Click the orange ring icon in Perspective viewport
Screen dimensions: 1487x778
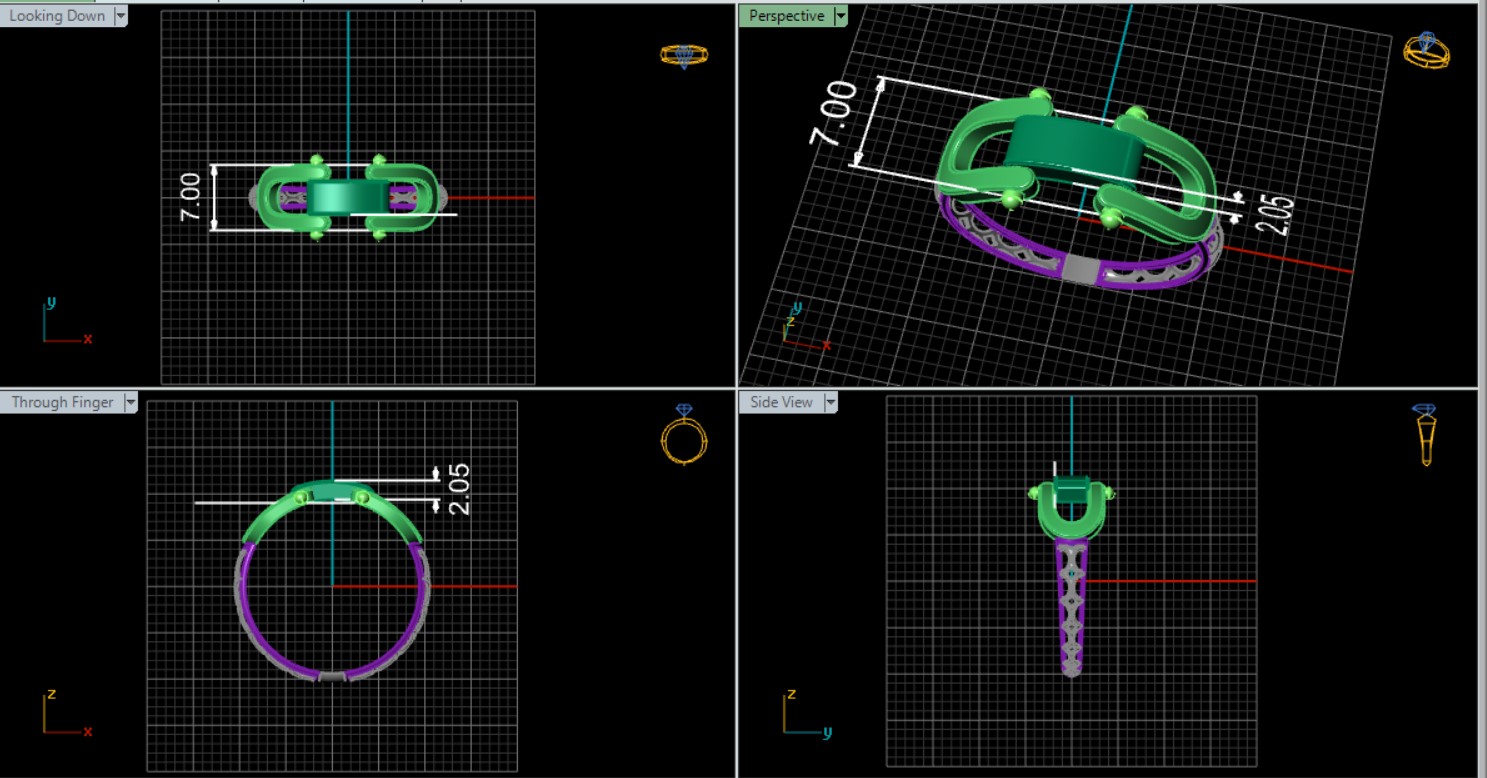[1424, 49]
